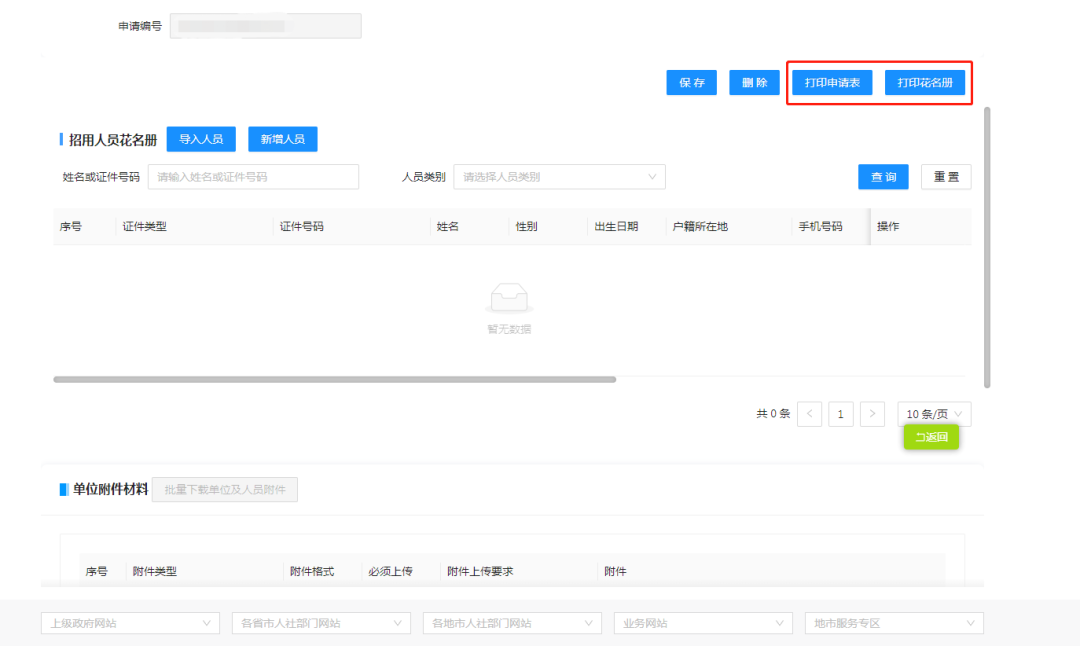Click 批量下载单位及人员附件 button
This screenshot has height=646, width=1080.
[x=225, y=490]
